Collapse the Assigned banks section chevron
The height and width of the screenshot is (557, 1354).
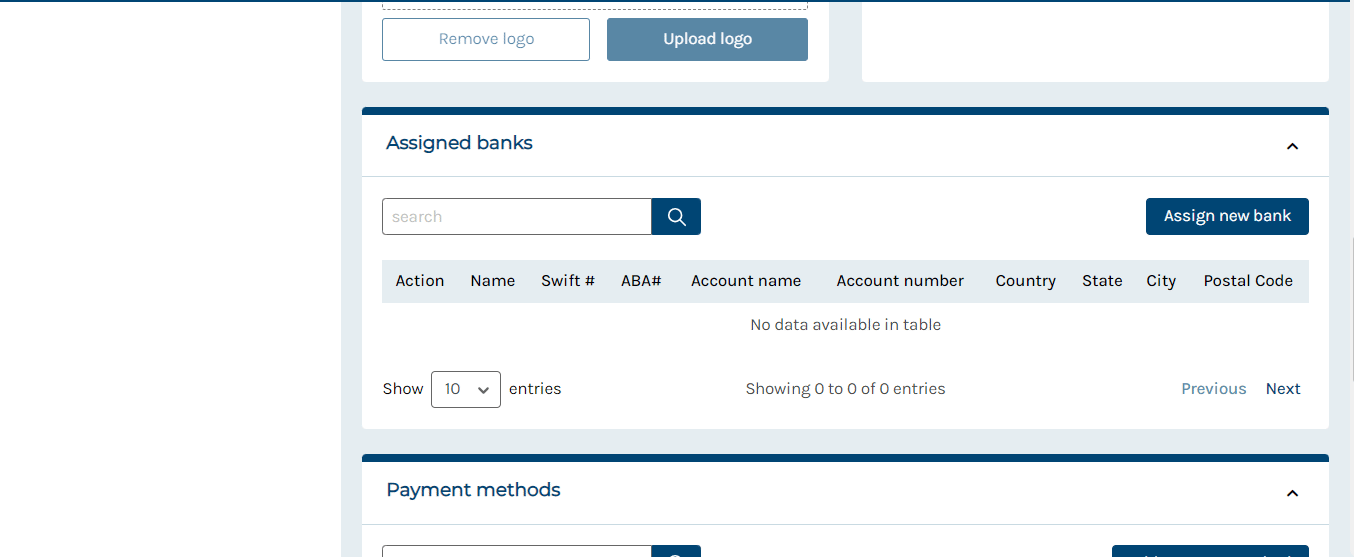[x=1292, y=146]
